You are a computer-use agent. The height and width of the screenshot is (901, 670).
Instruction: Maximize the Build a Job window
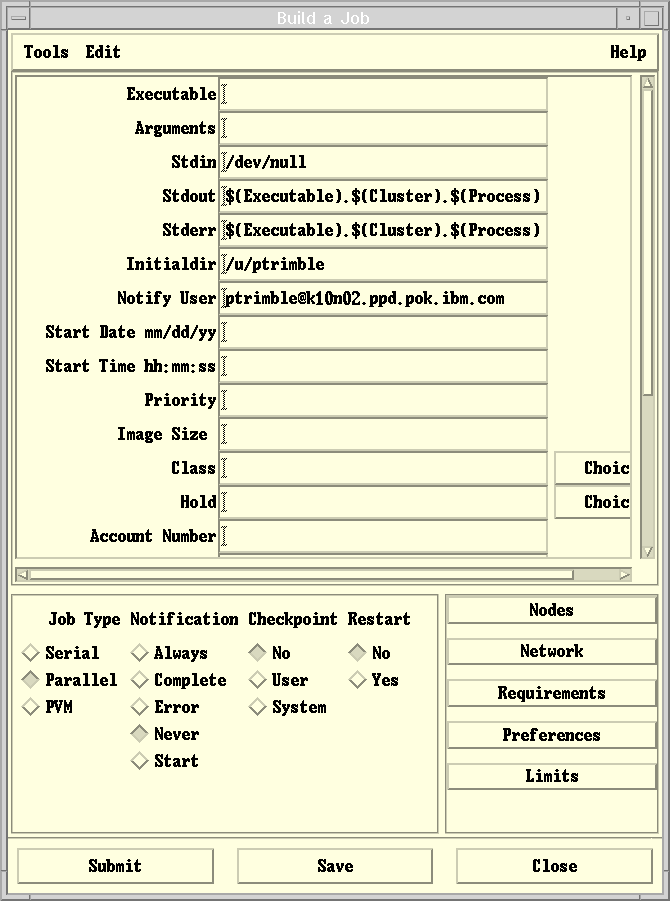coord(651,18)
